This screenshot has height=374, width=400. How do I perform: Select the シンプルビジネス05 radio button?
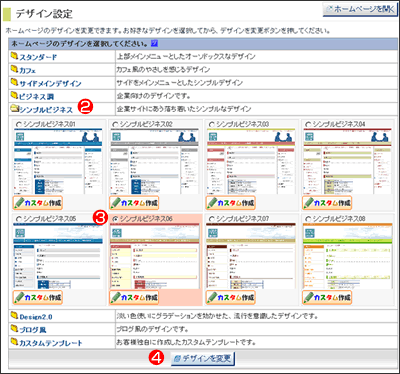tap(19, 219)
